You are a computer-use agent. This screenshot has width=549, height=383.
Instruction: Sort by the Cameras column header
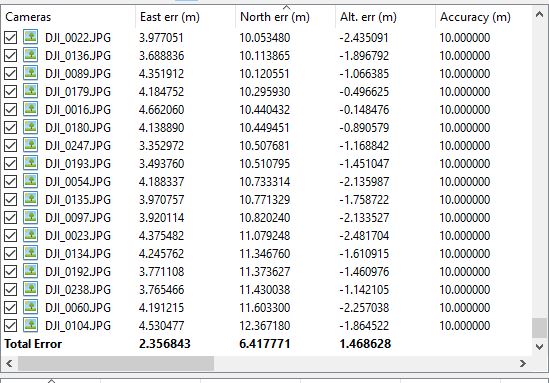coord(68,17)
